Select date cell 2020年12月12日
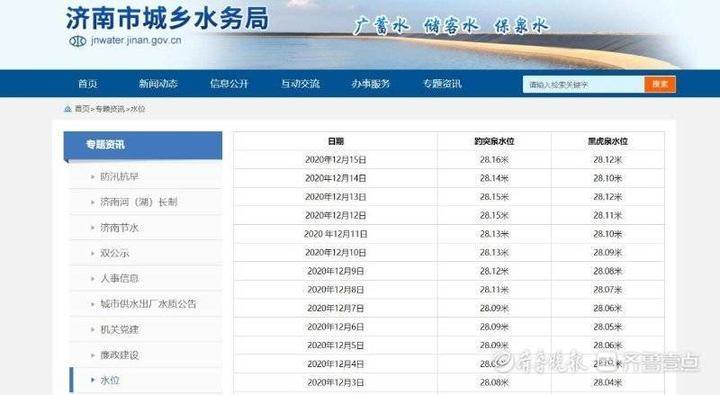The height and width of the screenshot is (395, 720). click(x=336, y=215)
